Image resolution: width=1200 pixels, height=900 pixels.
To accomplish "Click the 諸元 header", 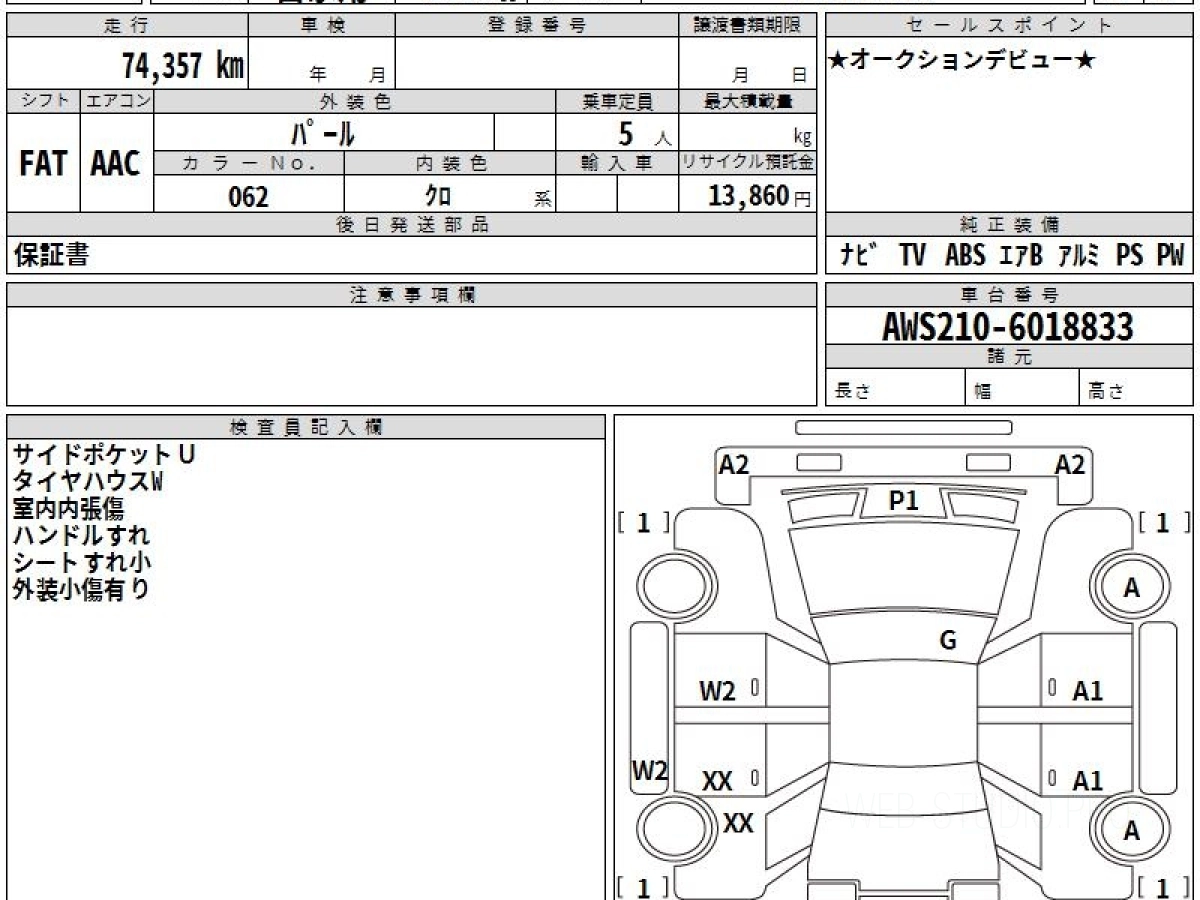I will click(1009, 357).
